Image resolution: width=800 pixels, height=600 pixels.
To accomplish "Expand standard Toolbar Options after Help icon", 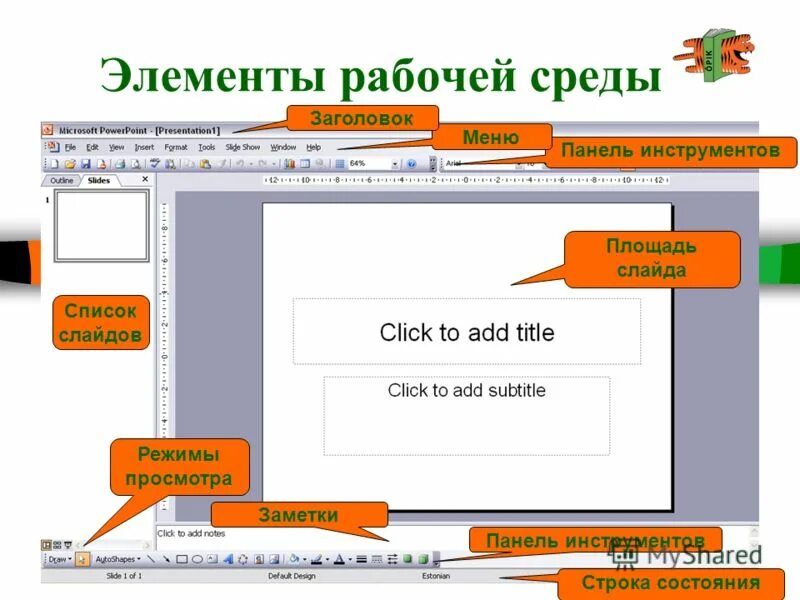I will [433, 164].
